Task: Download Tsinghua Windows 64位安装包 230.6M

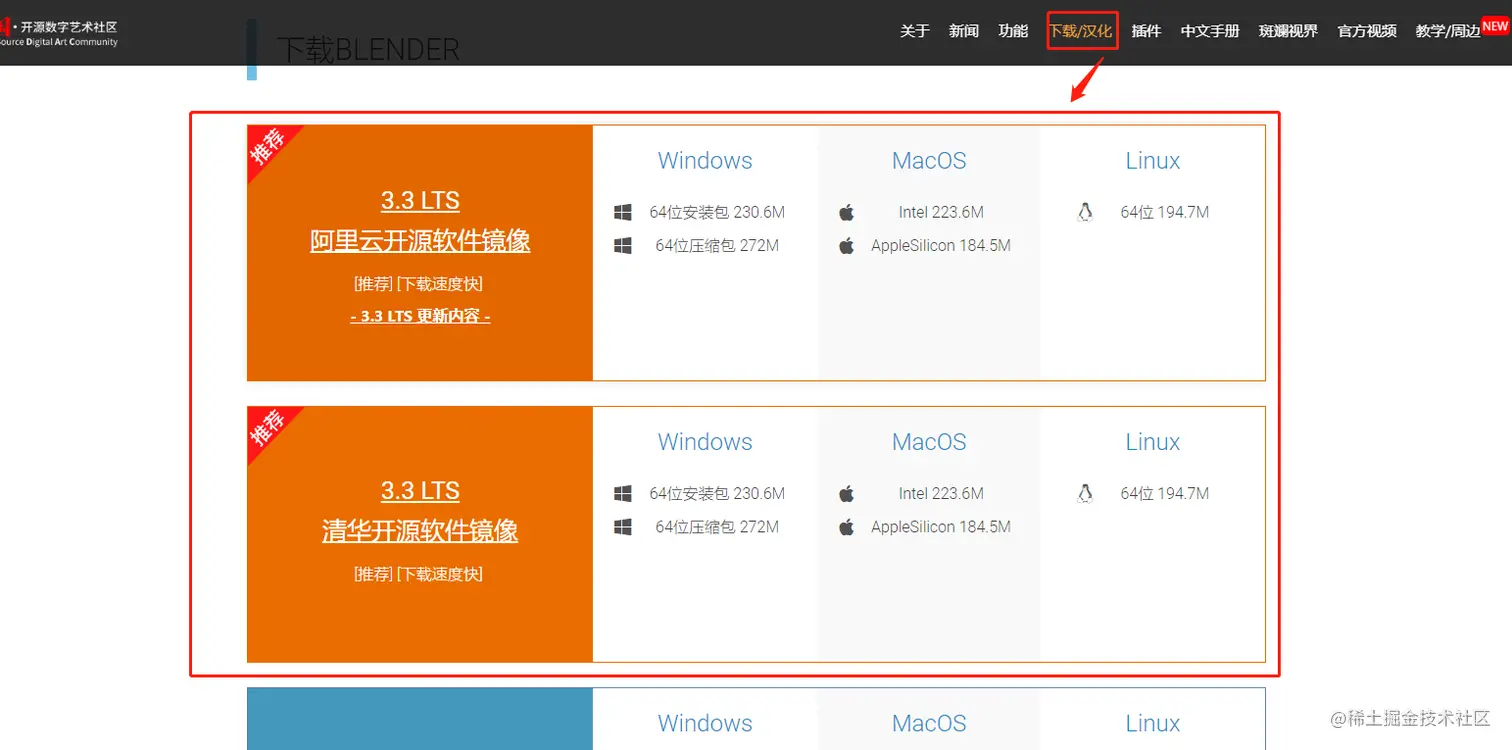Action: pyautogui.click(x=717, y=493)
